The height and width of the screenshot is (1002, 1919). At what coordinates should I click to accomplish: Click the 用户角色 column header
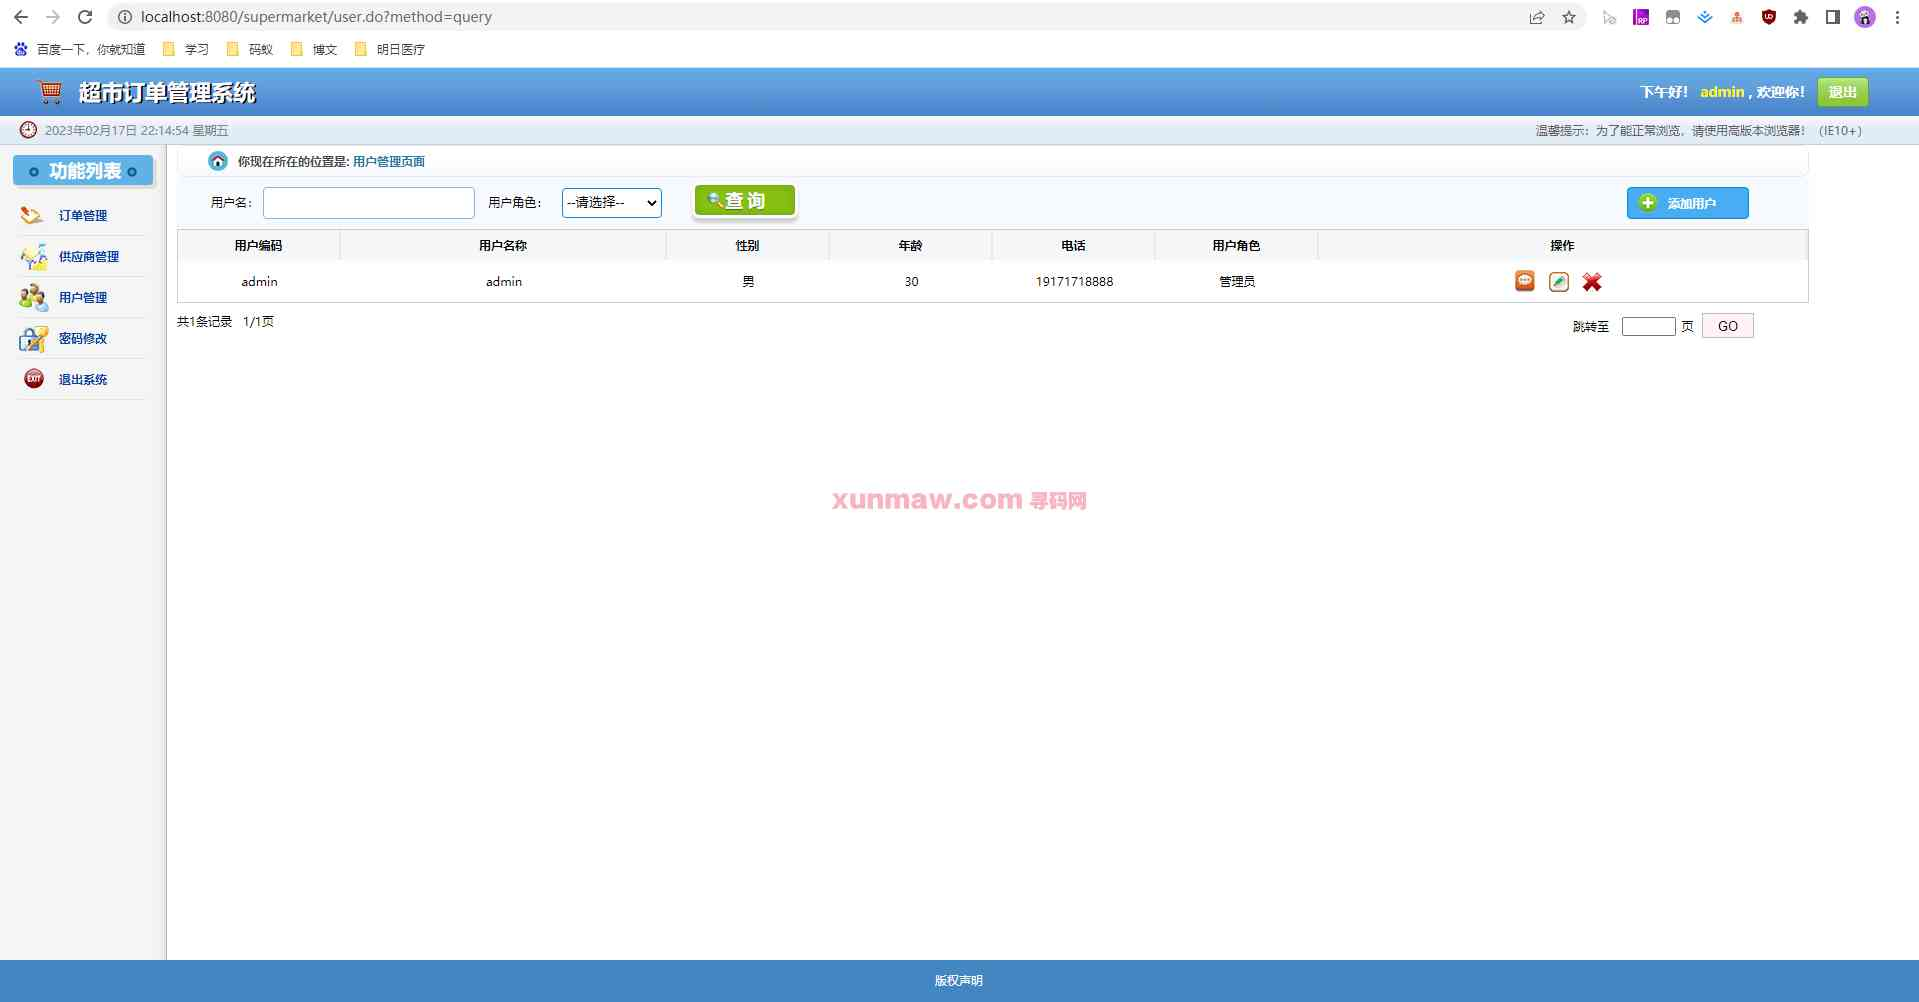(x=1237, y=246)
